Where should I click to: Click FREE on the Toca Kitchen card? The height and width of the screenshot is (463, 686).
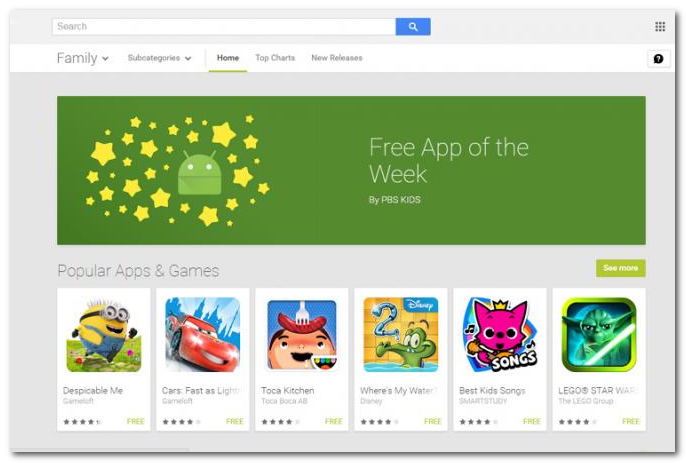(x=334, y=421)
